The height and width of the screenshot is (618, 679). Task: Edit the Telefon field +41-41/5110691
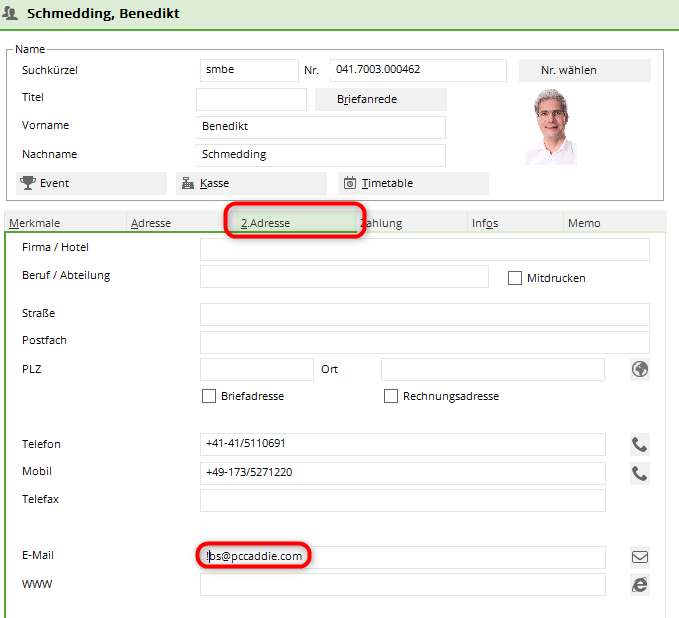(x=403, y=444)
